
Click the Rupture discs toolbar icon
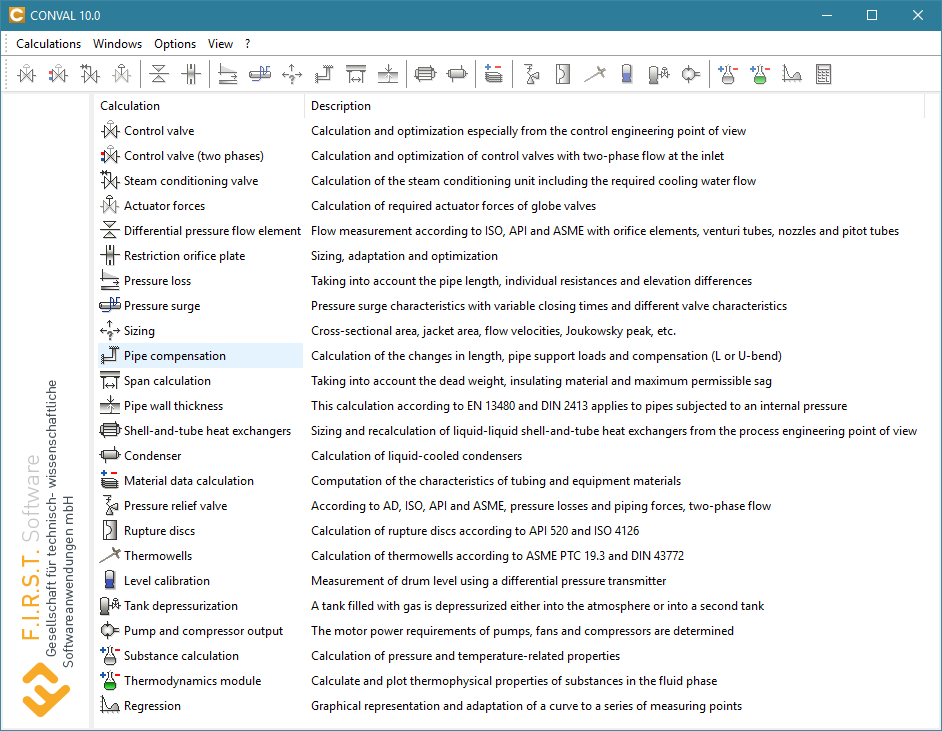click(563, 74)
